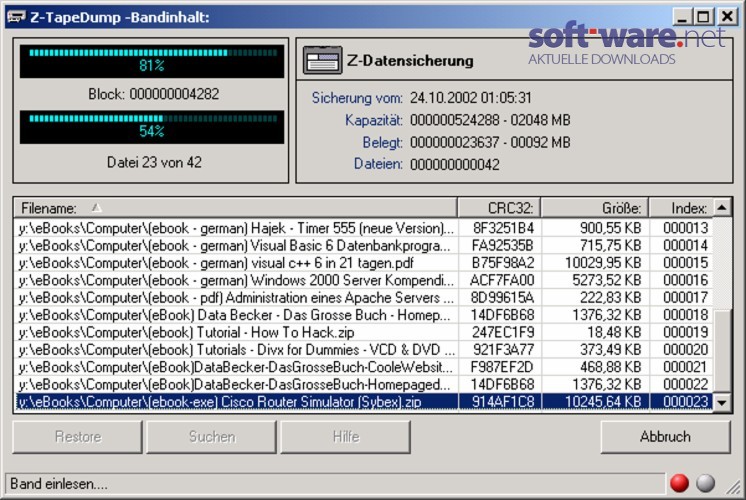Click the Hilfe button

click(x=346, y=436)
